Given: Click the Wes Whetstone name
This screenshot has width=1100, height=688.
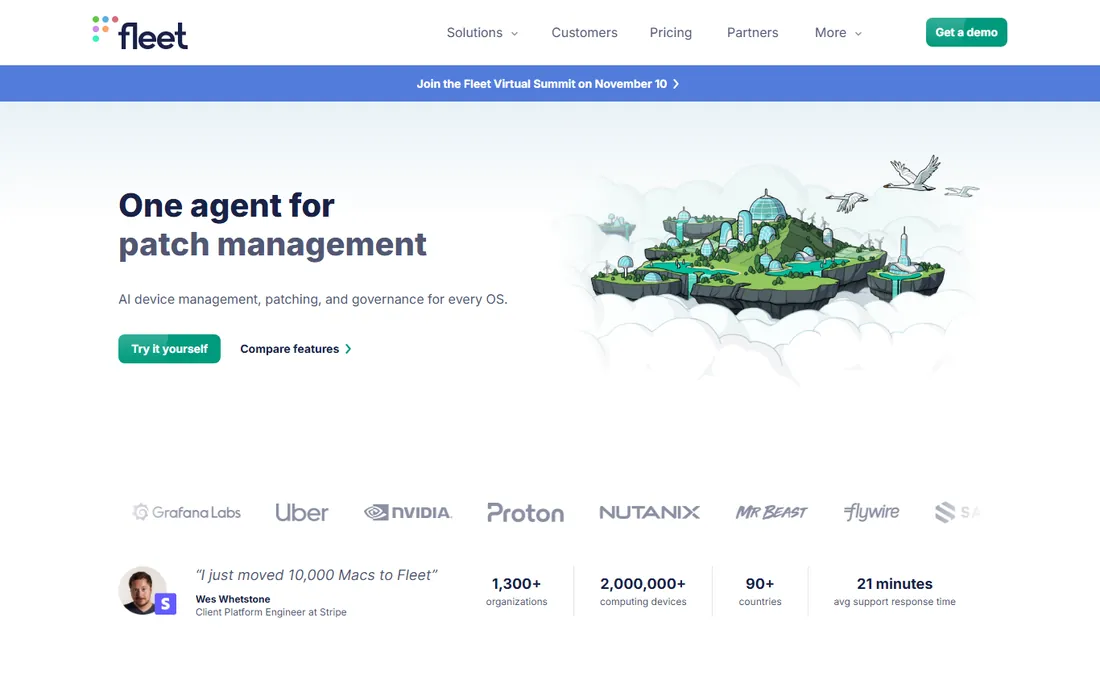Looking at the screenshot, I should pos(233,599).
